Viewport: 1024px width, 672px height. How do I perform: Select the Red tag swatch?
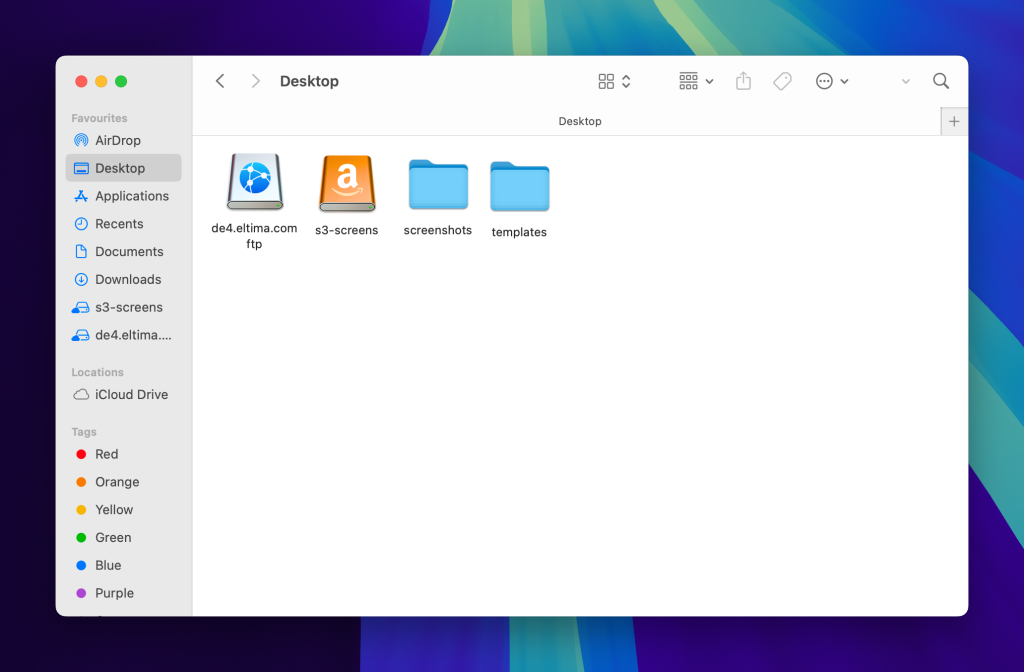(83, 454)
